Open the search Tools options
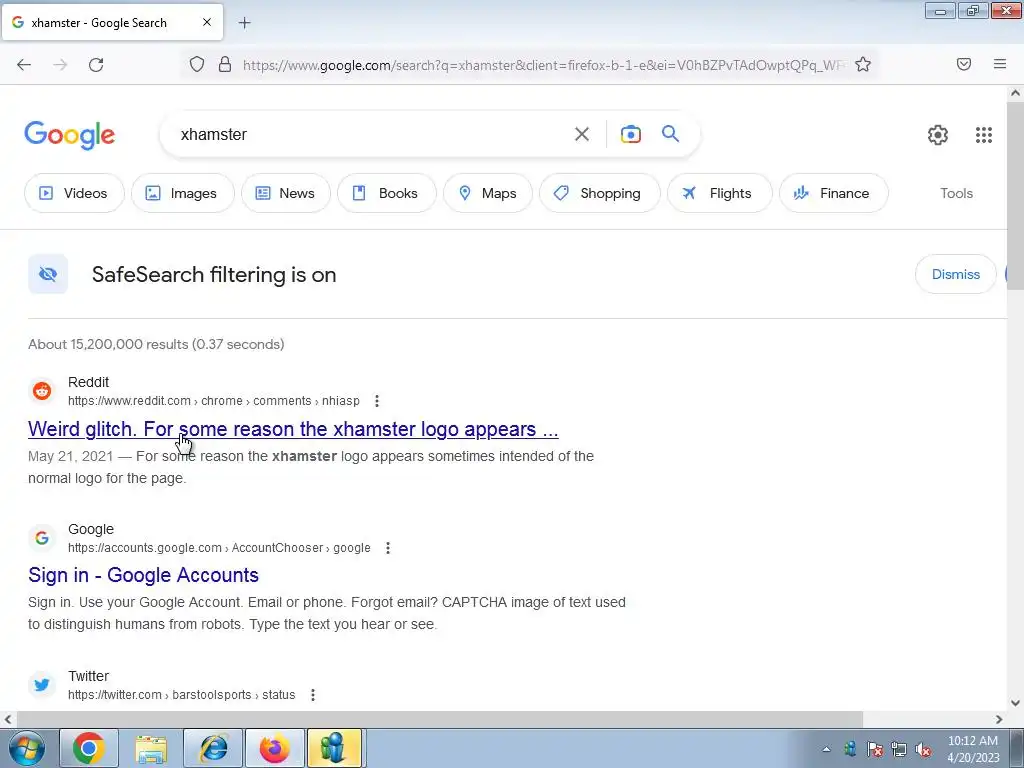 pos(956,193)
